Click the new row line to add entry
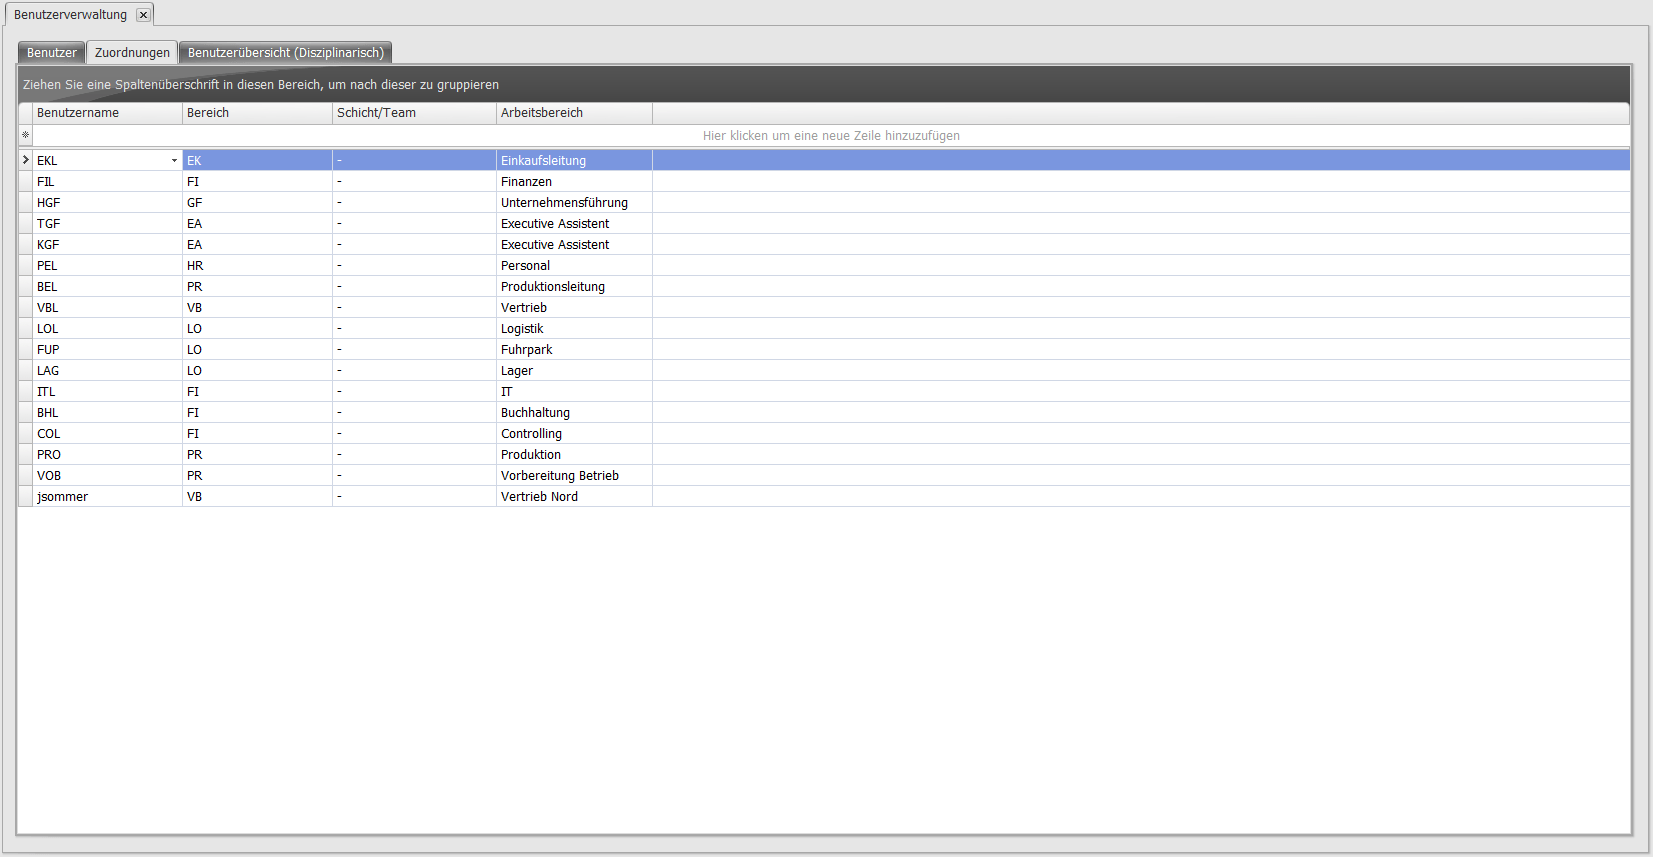1653x857 pixels. coord(830,136)
